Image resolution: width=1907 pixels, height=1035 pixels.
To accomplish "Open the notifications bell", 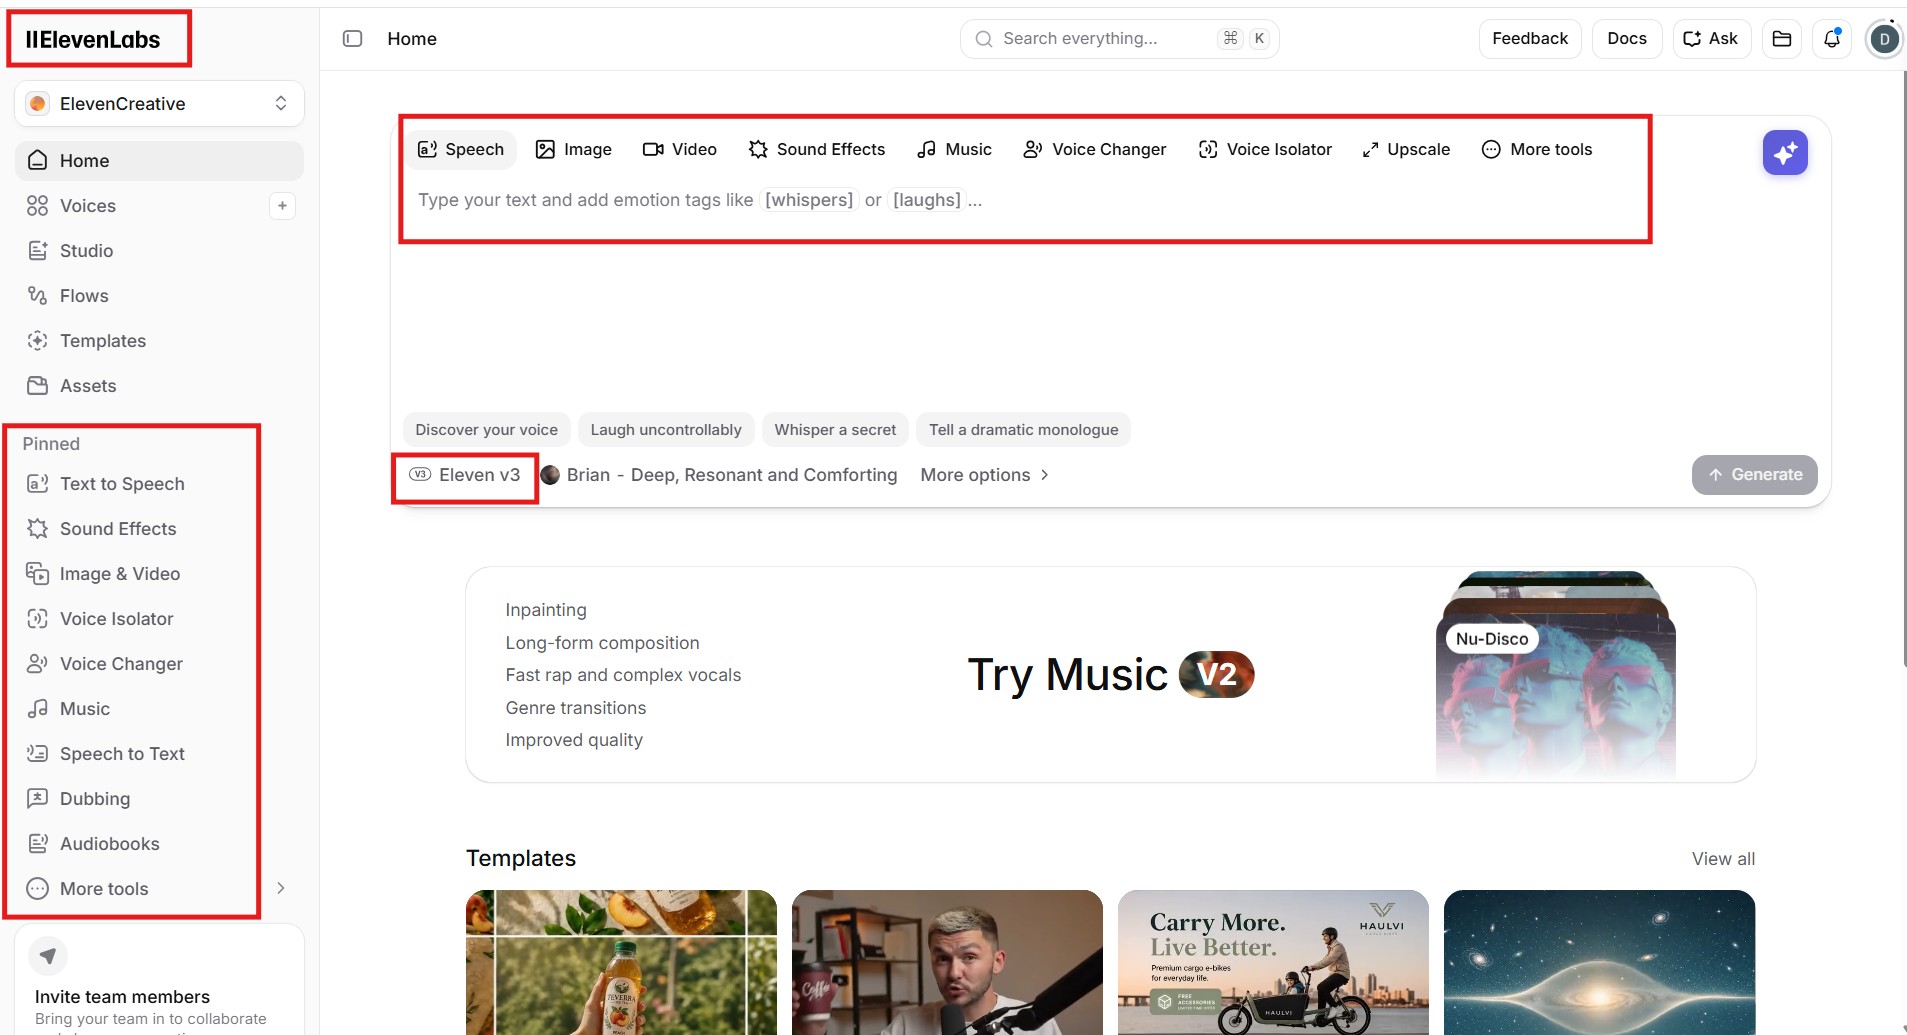I will click(1832, 39).
